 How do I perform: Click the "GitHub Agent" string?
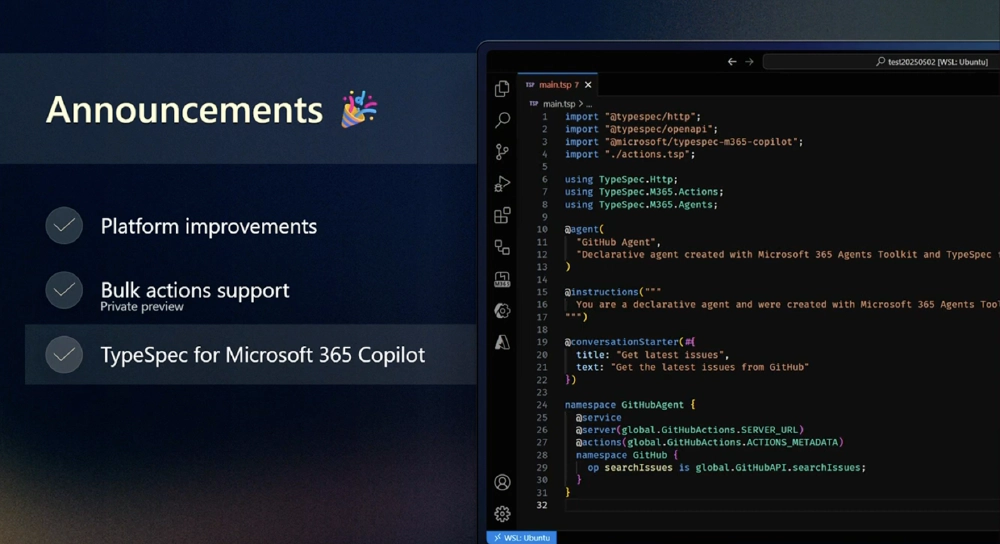point(618,242)
